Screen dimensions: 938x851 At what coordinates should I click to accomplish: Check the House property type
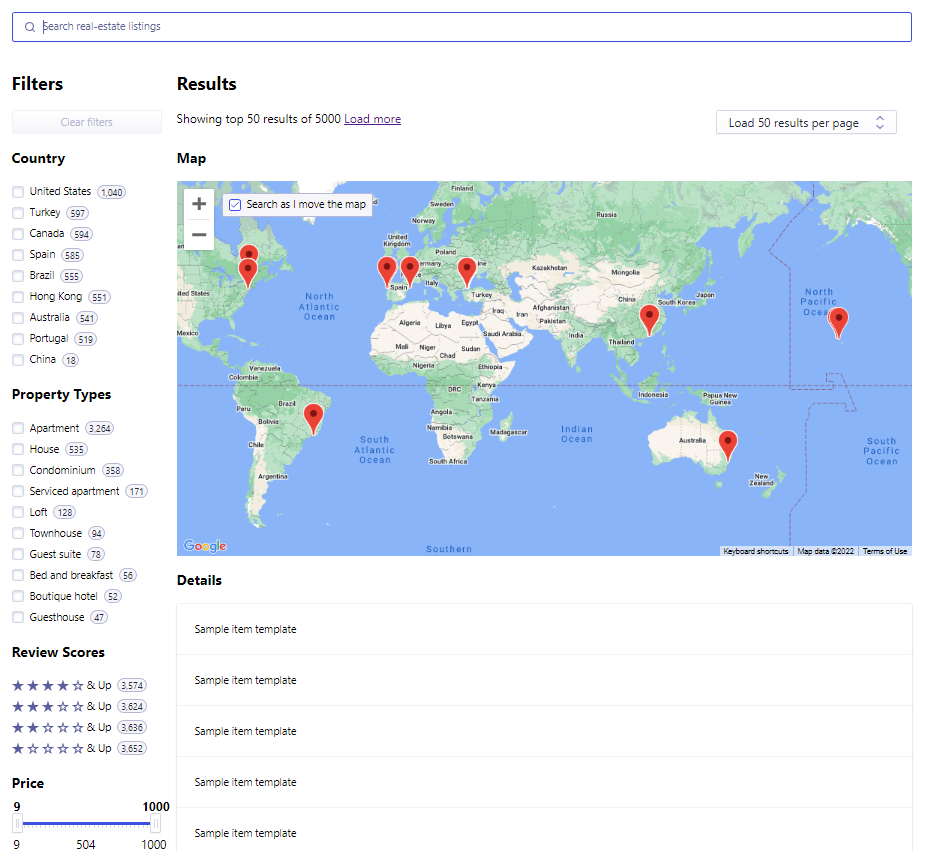click(18, 449)
